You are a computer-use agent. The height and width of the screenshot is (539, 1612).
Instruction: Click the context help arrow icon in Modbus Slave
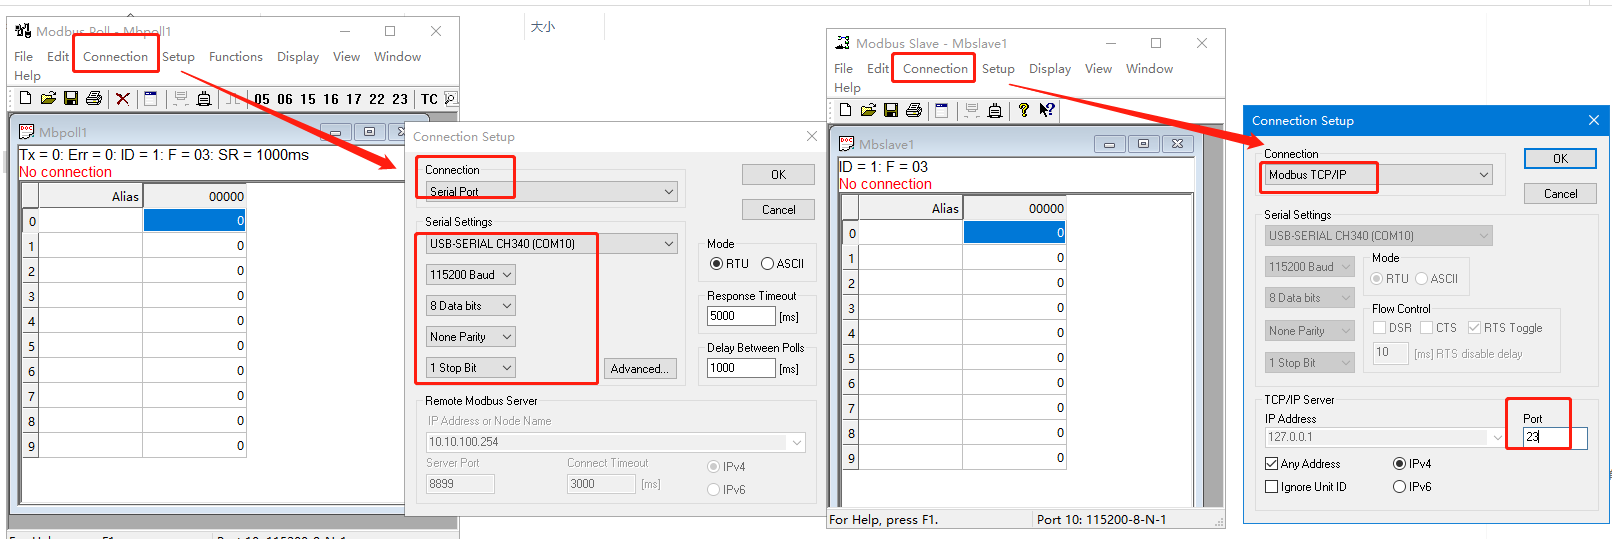point(1046,110)
